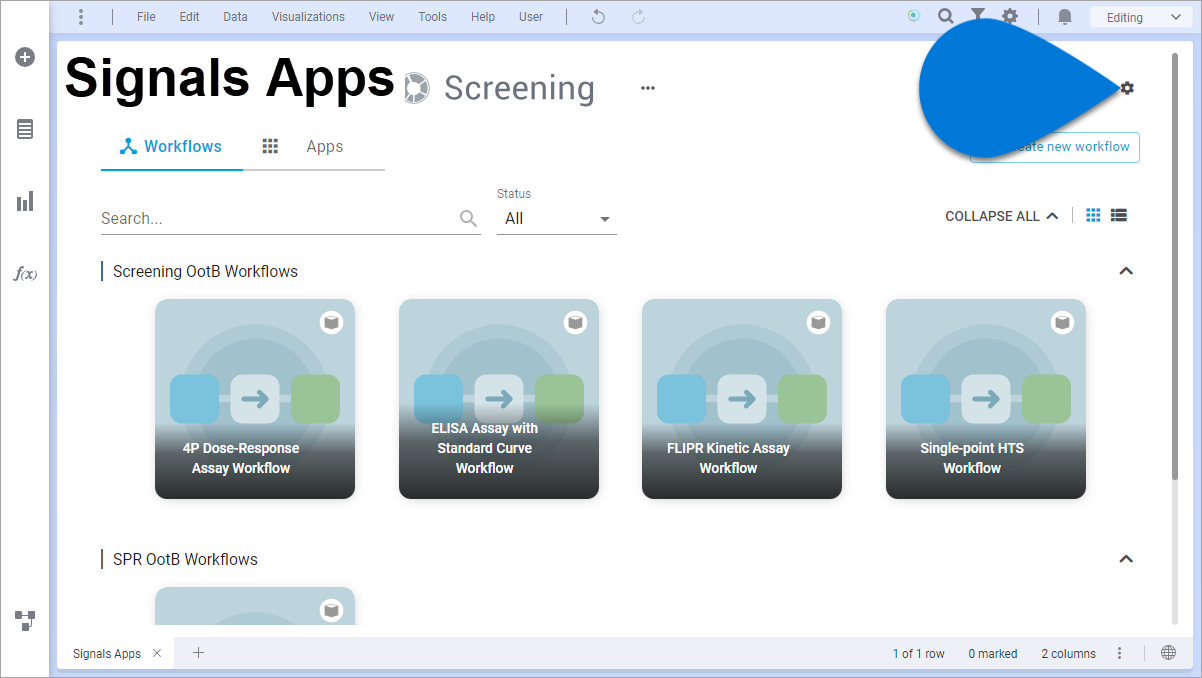Open the Signals Apps settings gear icon
This screenshot has width=1202, height=678.
coord(1127,88)
